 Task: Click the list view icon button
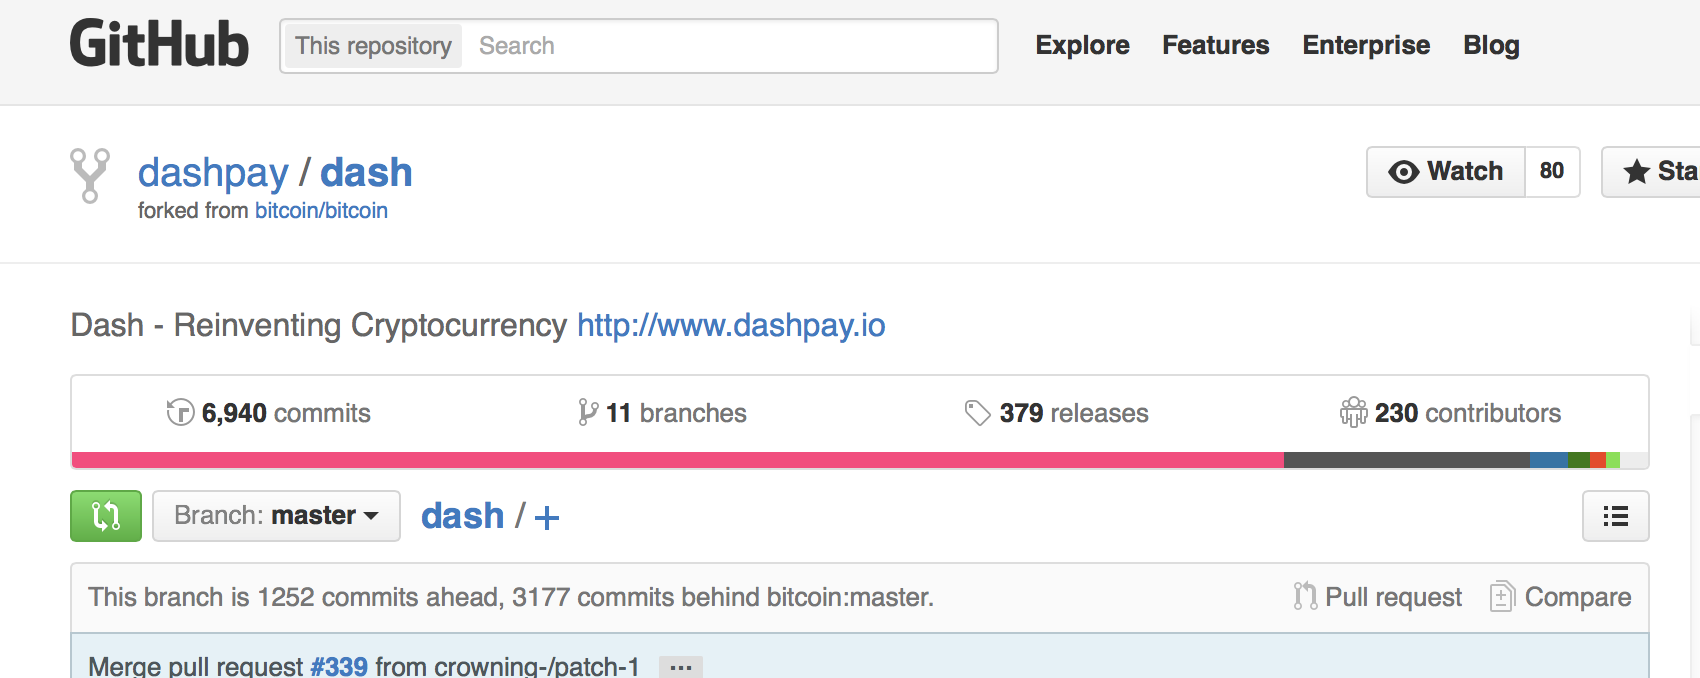(x=1615, y=516)
